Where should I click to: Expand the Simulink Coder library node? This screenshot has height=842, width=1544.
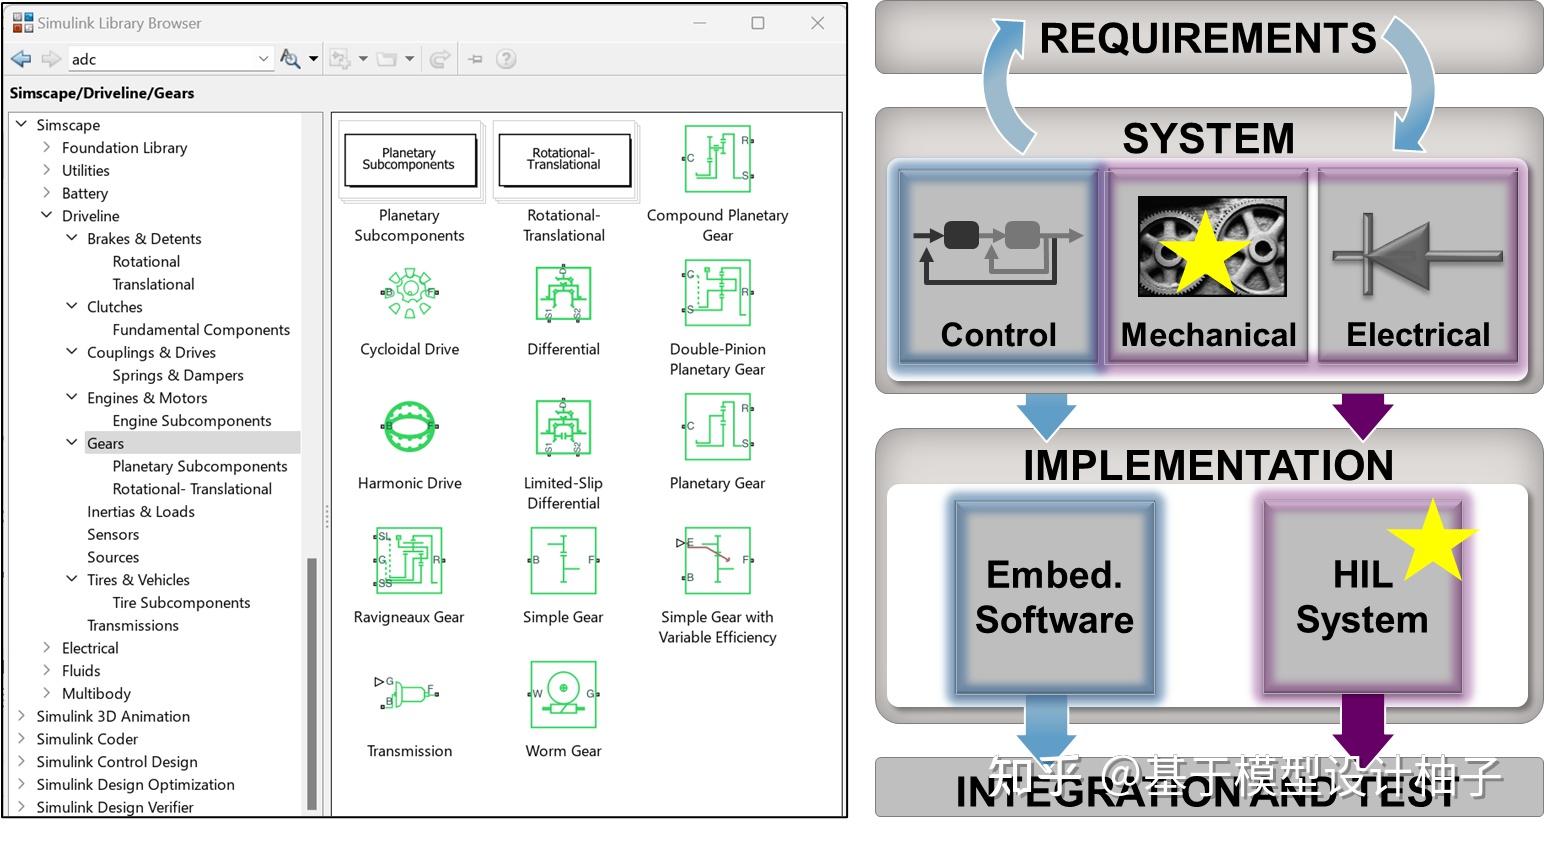[x=21, y=739]
